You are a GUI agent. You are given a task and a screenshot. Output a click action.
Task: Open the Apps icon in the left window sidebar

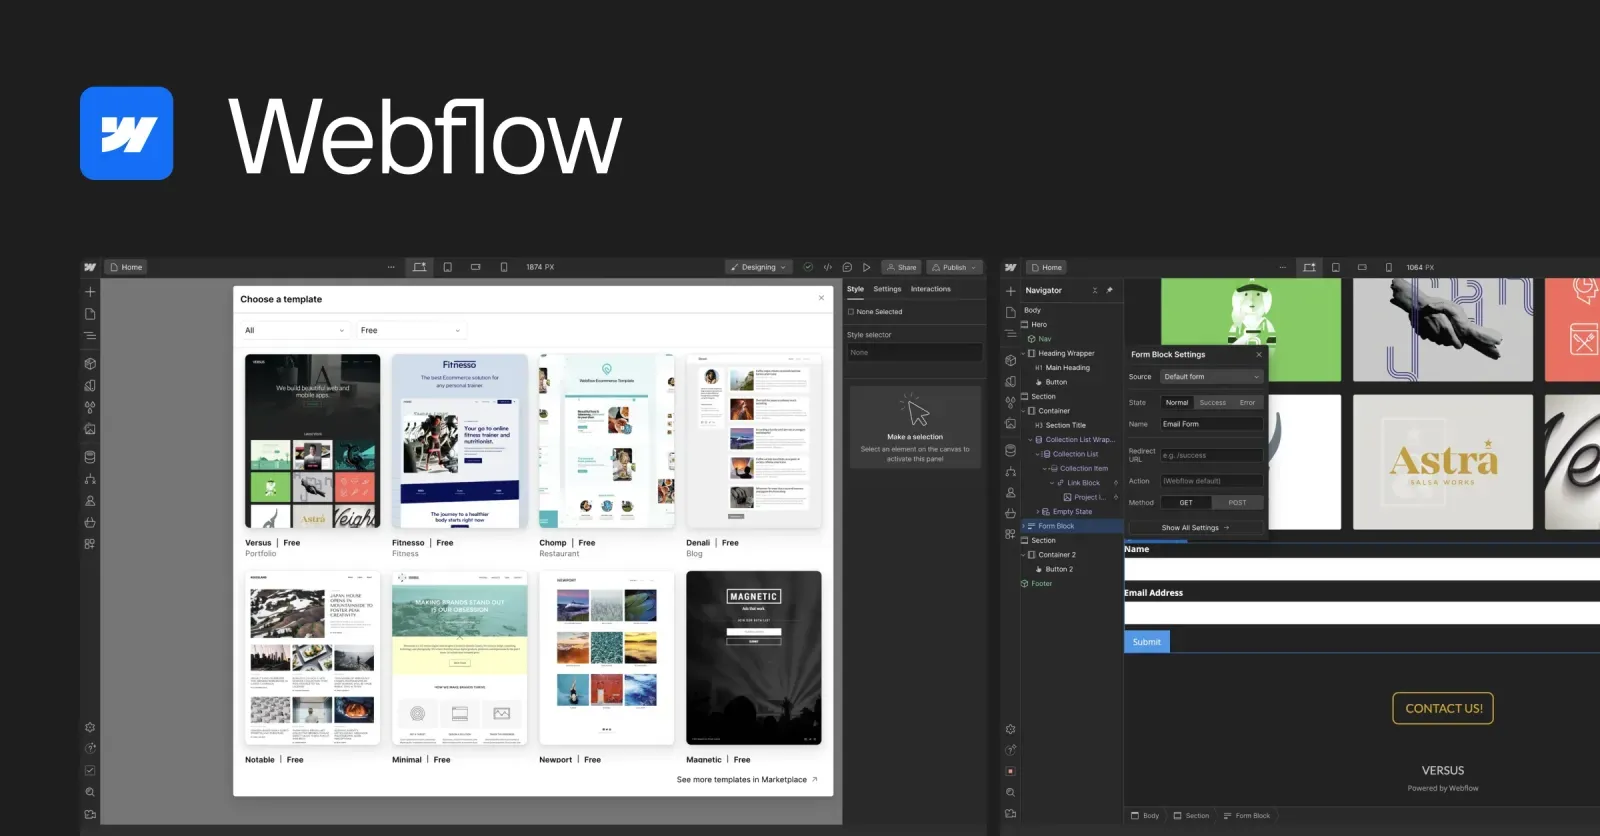pos(90,544)
